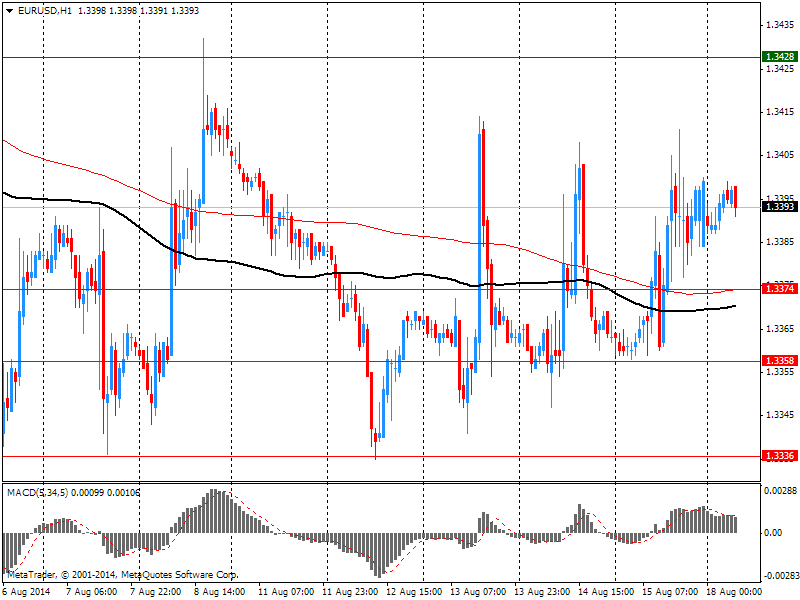The image size is (800, 600).
Task: Select the red 1.3336 price level label
Action: coord(779,456)
